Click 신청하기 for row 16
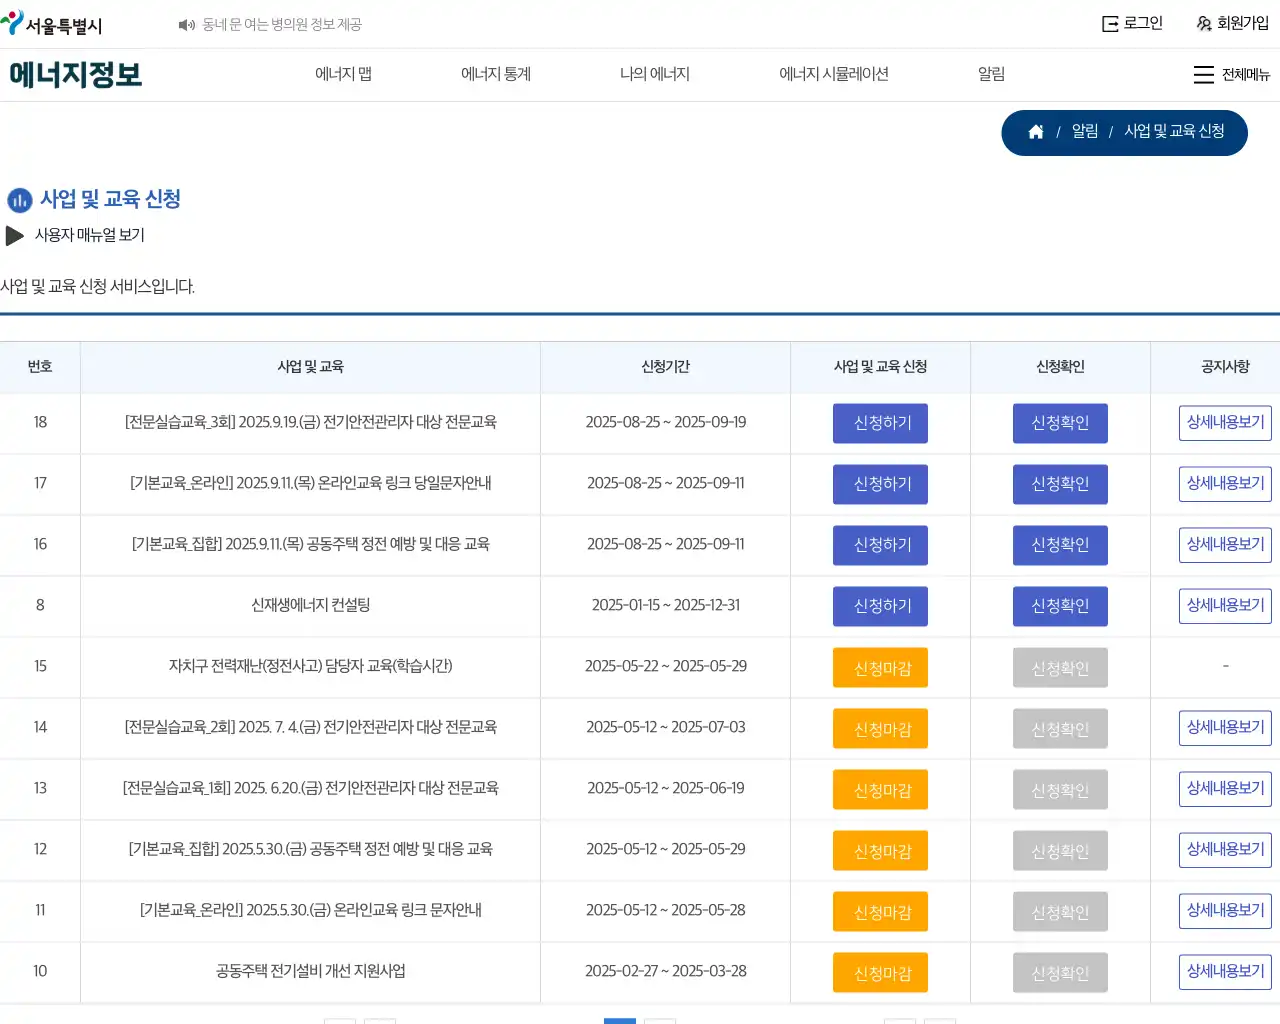1280x1024 pixels. tap(881, 545)
